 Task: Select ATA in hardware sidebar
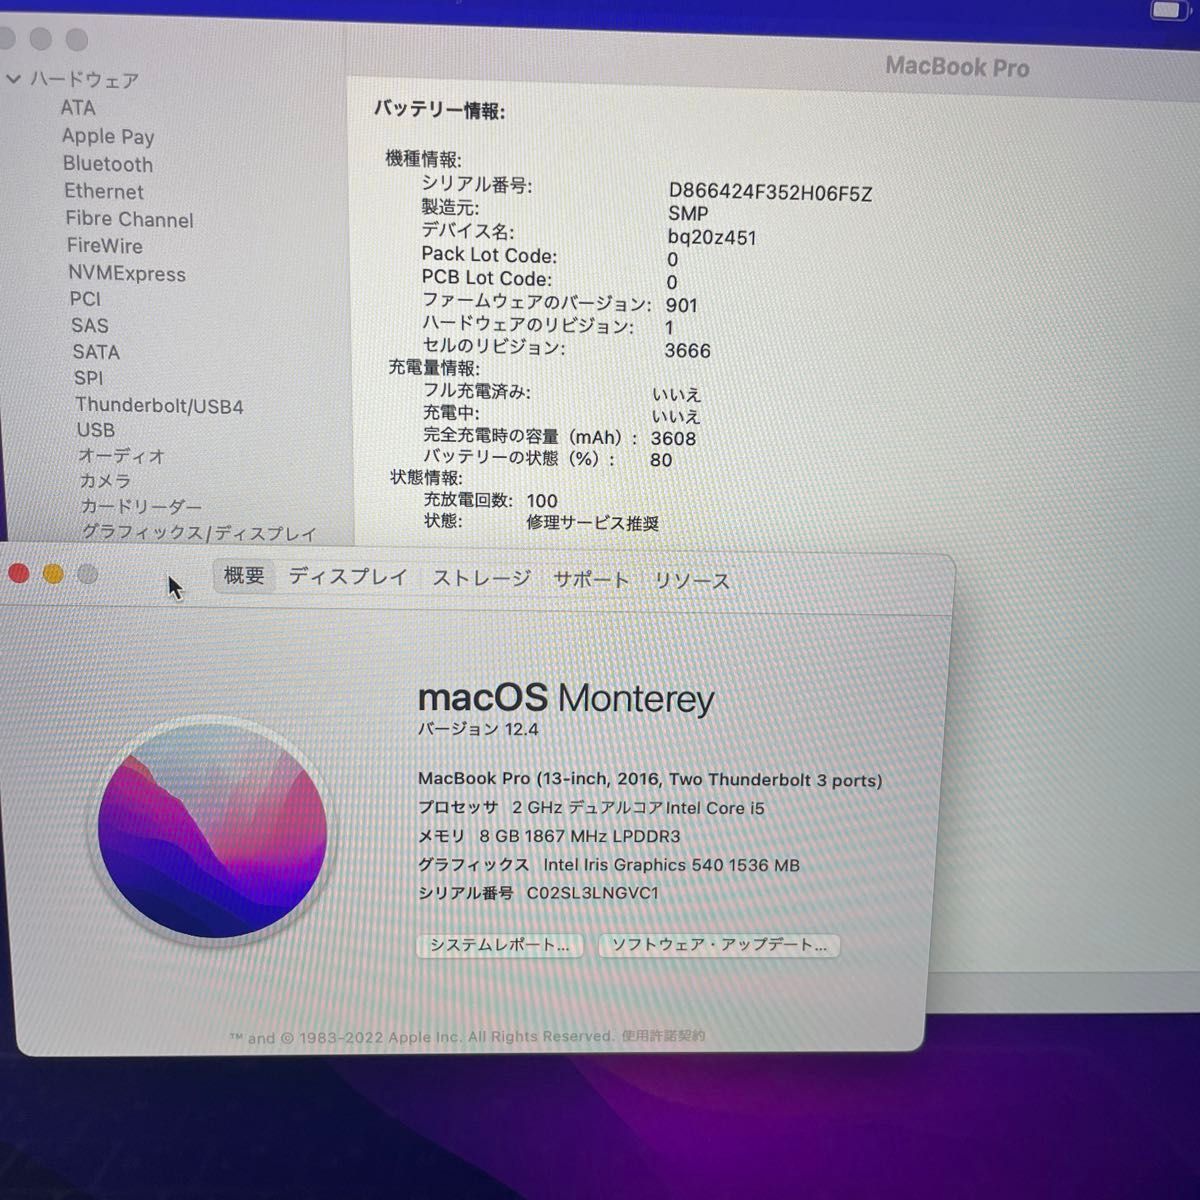pyautogui.click(x=78, y=108)
